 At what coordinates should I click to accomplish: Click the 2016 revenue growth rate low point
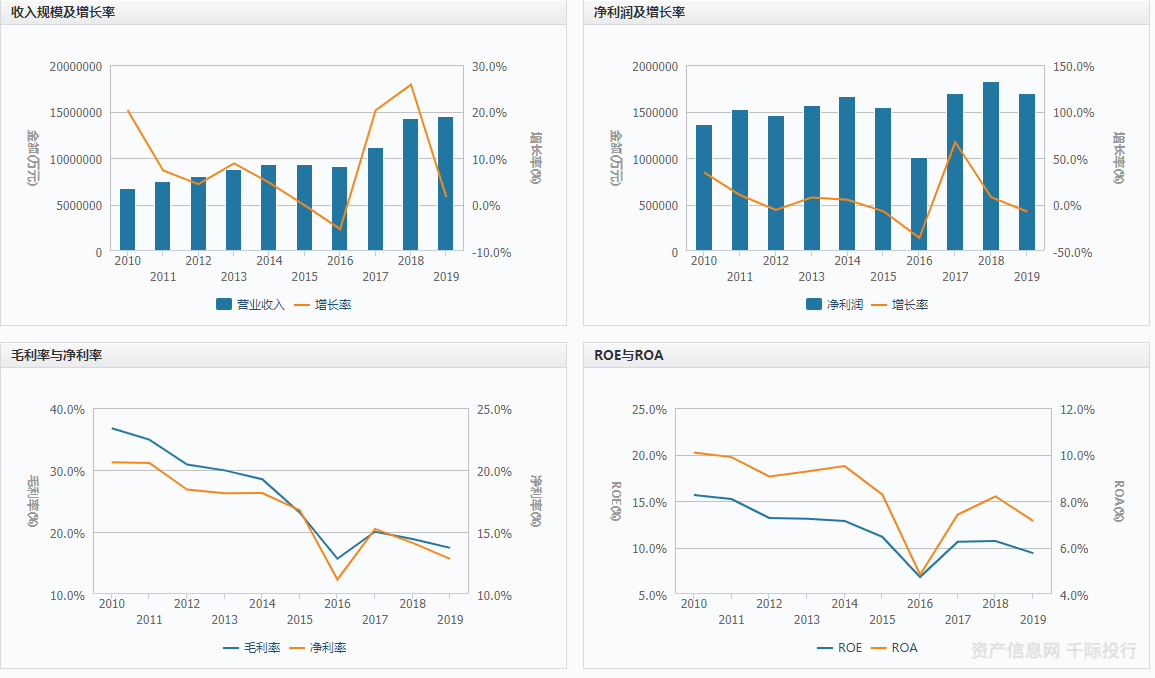point(340,229)
